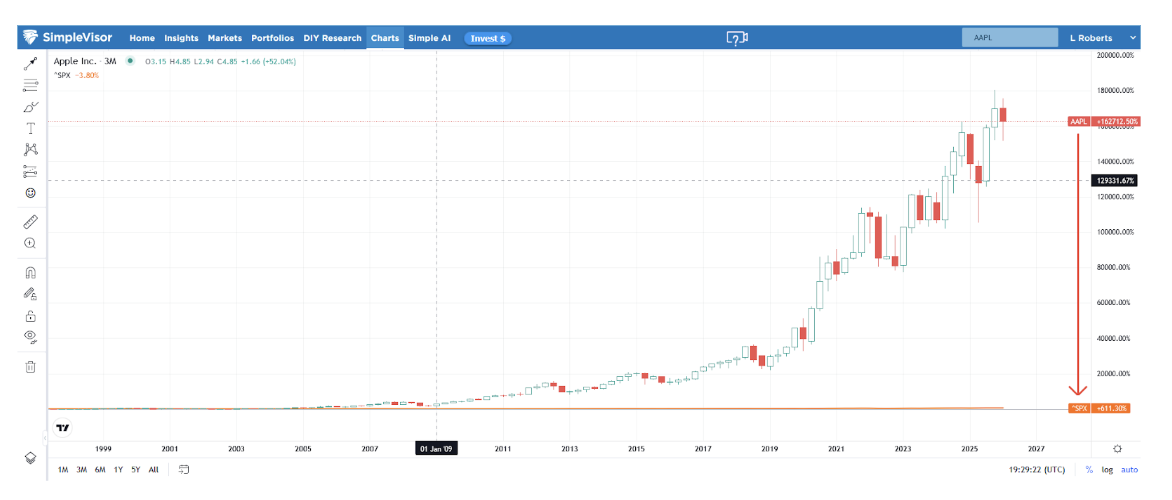
Task: Click the trash icon to remove drawings
Action: coord(31,366)
